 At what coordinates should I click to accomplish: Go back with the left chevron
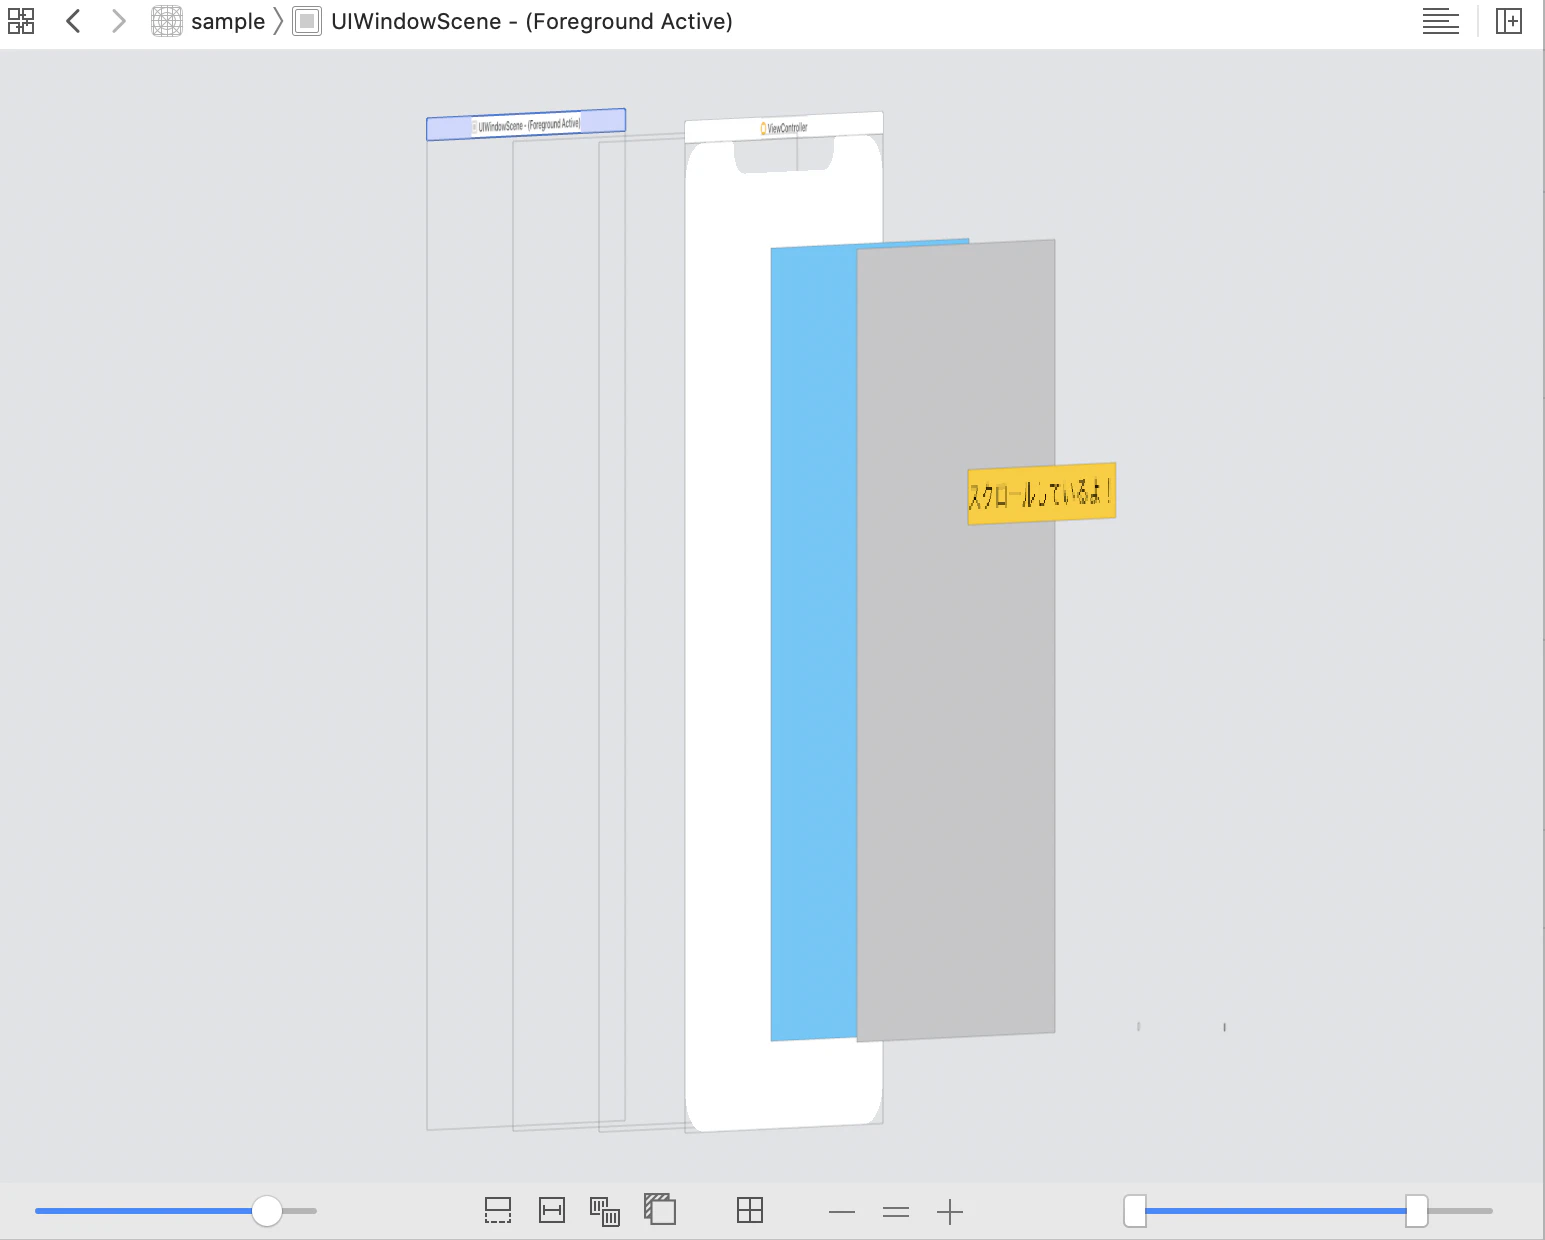pos(73,21)
